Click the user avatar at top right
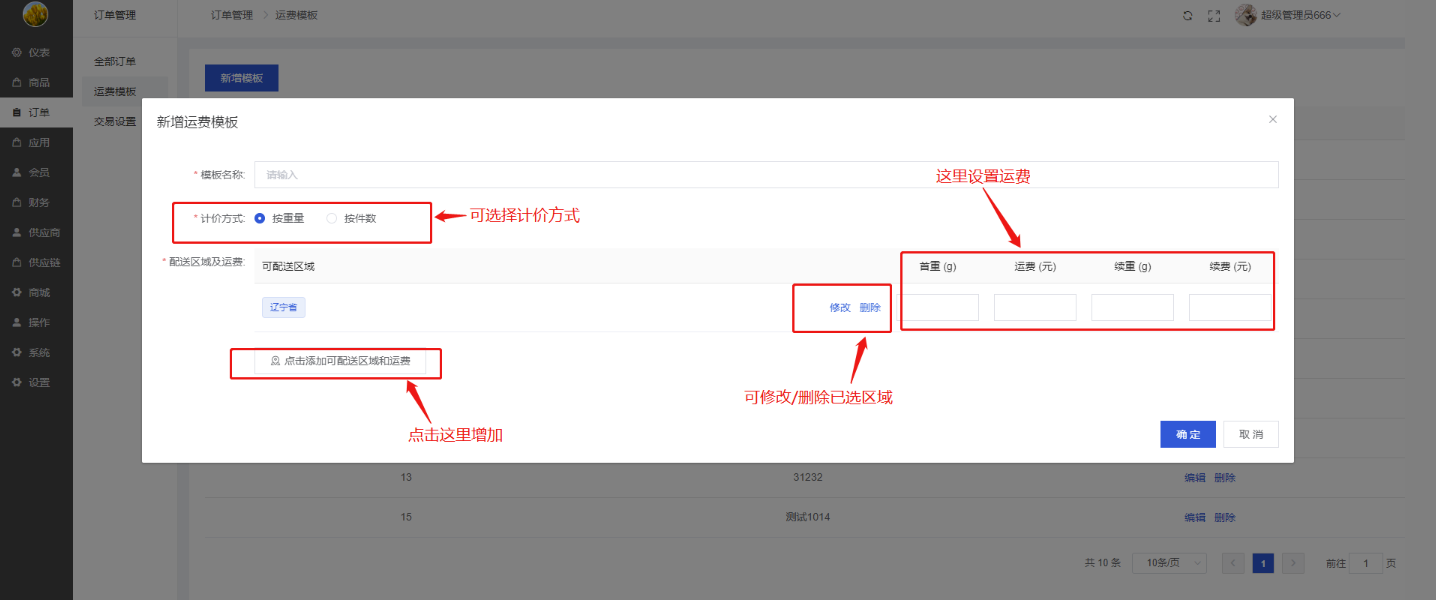 (1245, 15)
